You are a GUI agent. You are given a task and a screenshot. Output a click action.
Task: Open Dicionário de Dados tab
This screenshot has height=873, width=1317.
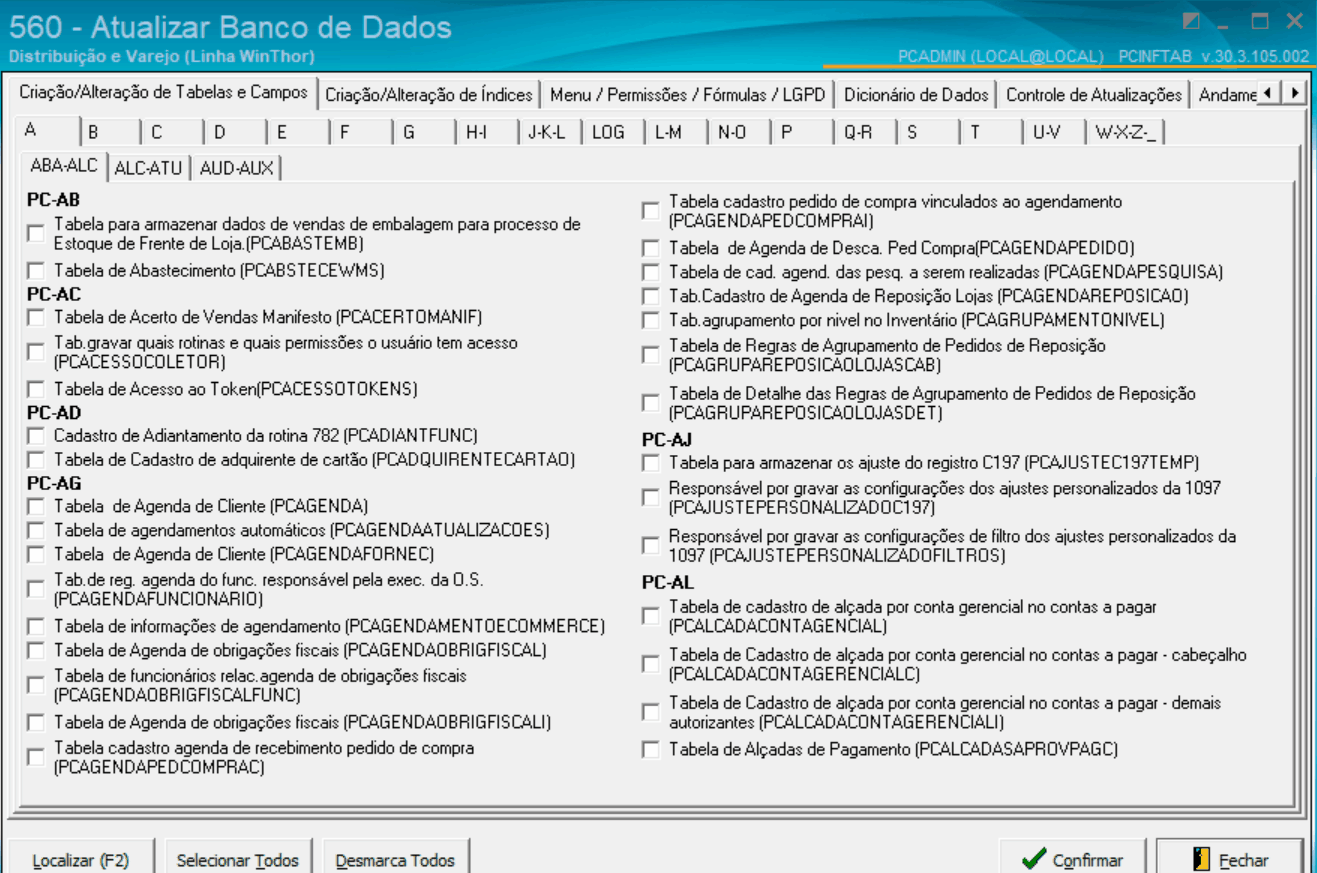916,95
